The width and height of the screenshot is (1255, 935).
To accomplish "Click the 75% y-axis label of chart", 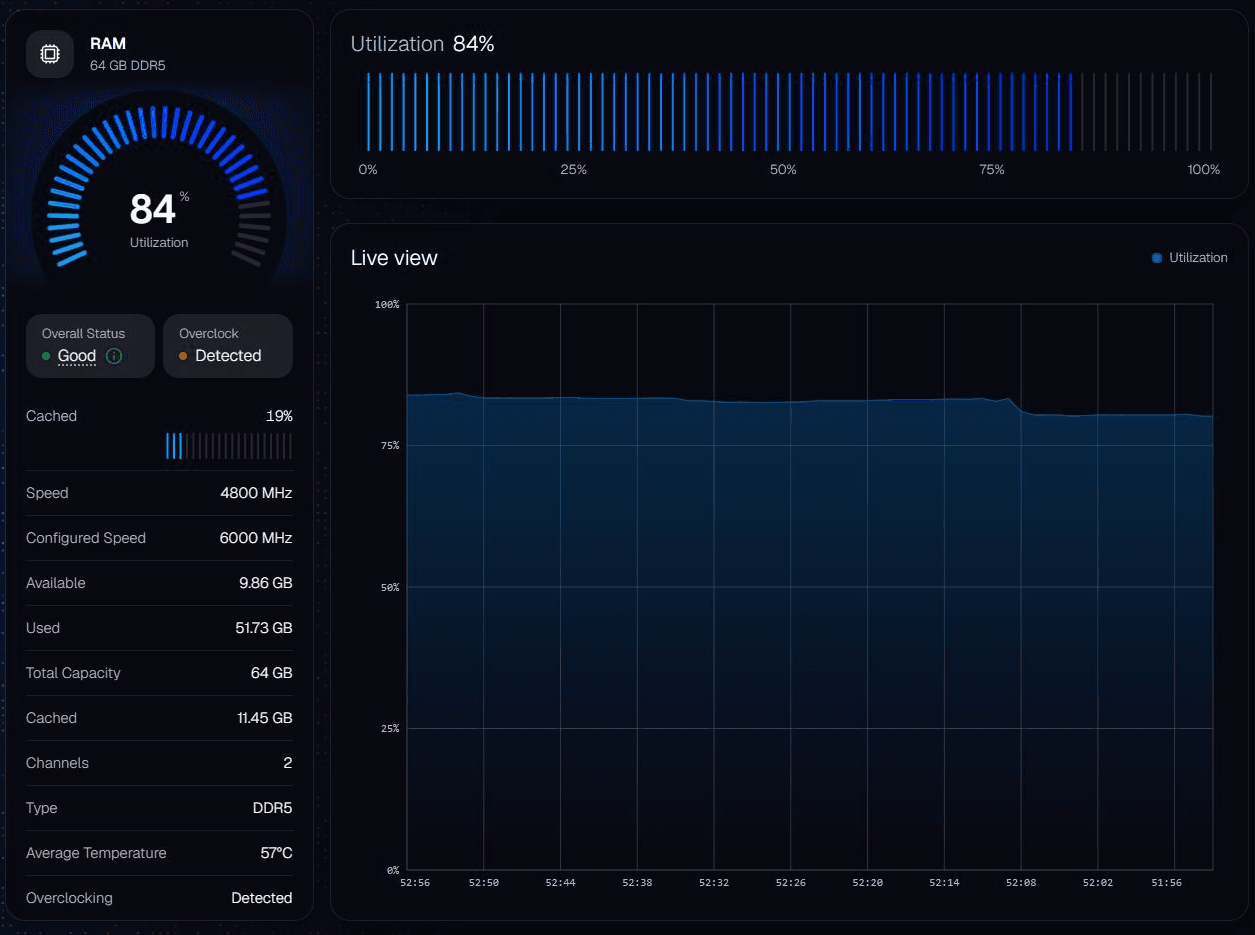I will pos(388,445).
